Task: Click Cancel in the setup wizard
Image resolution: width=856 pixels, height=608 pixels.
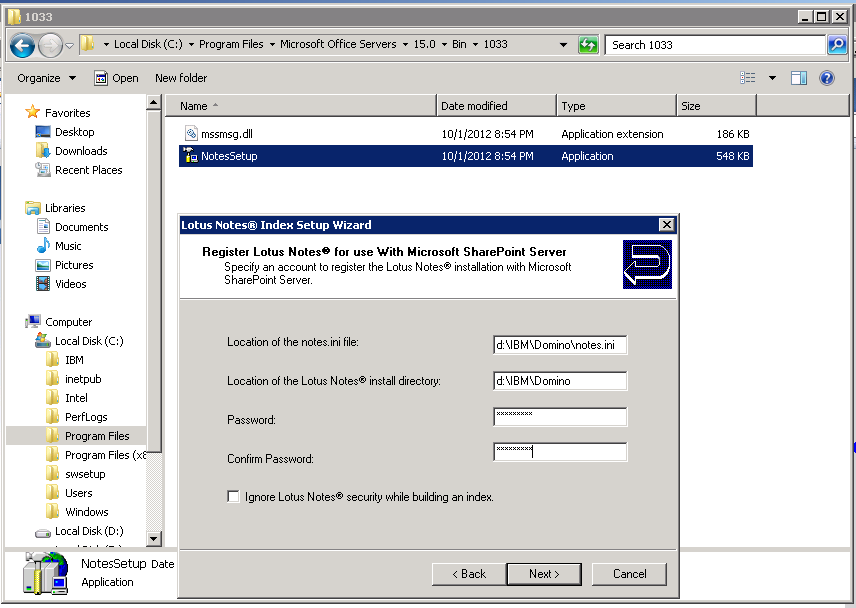Action: point(629,574)
